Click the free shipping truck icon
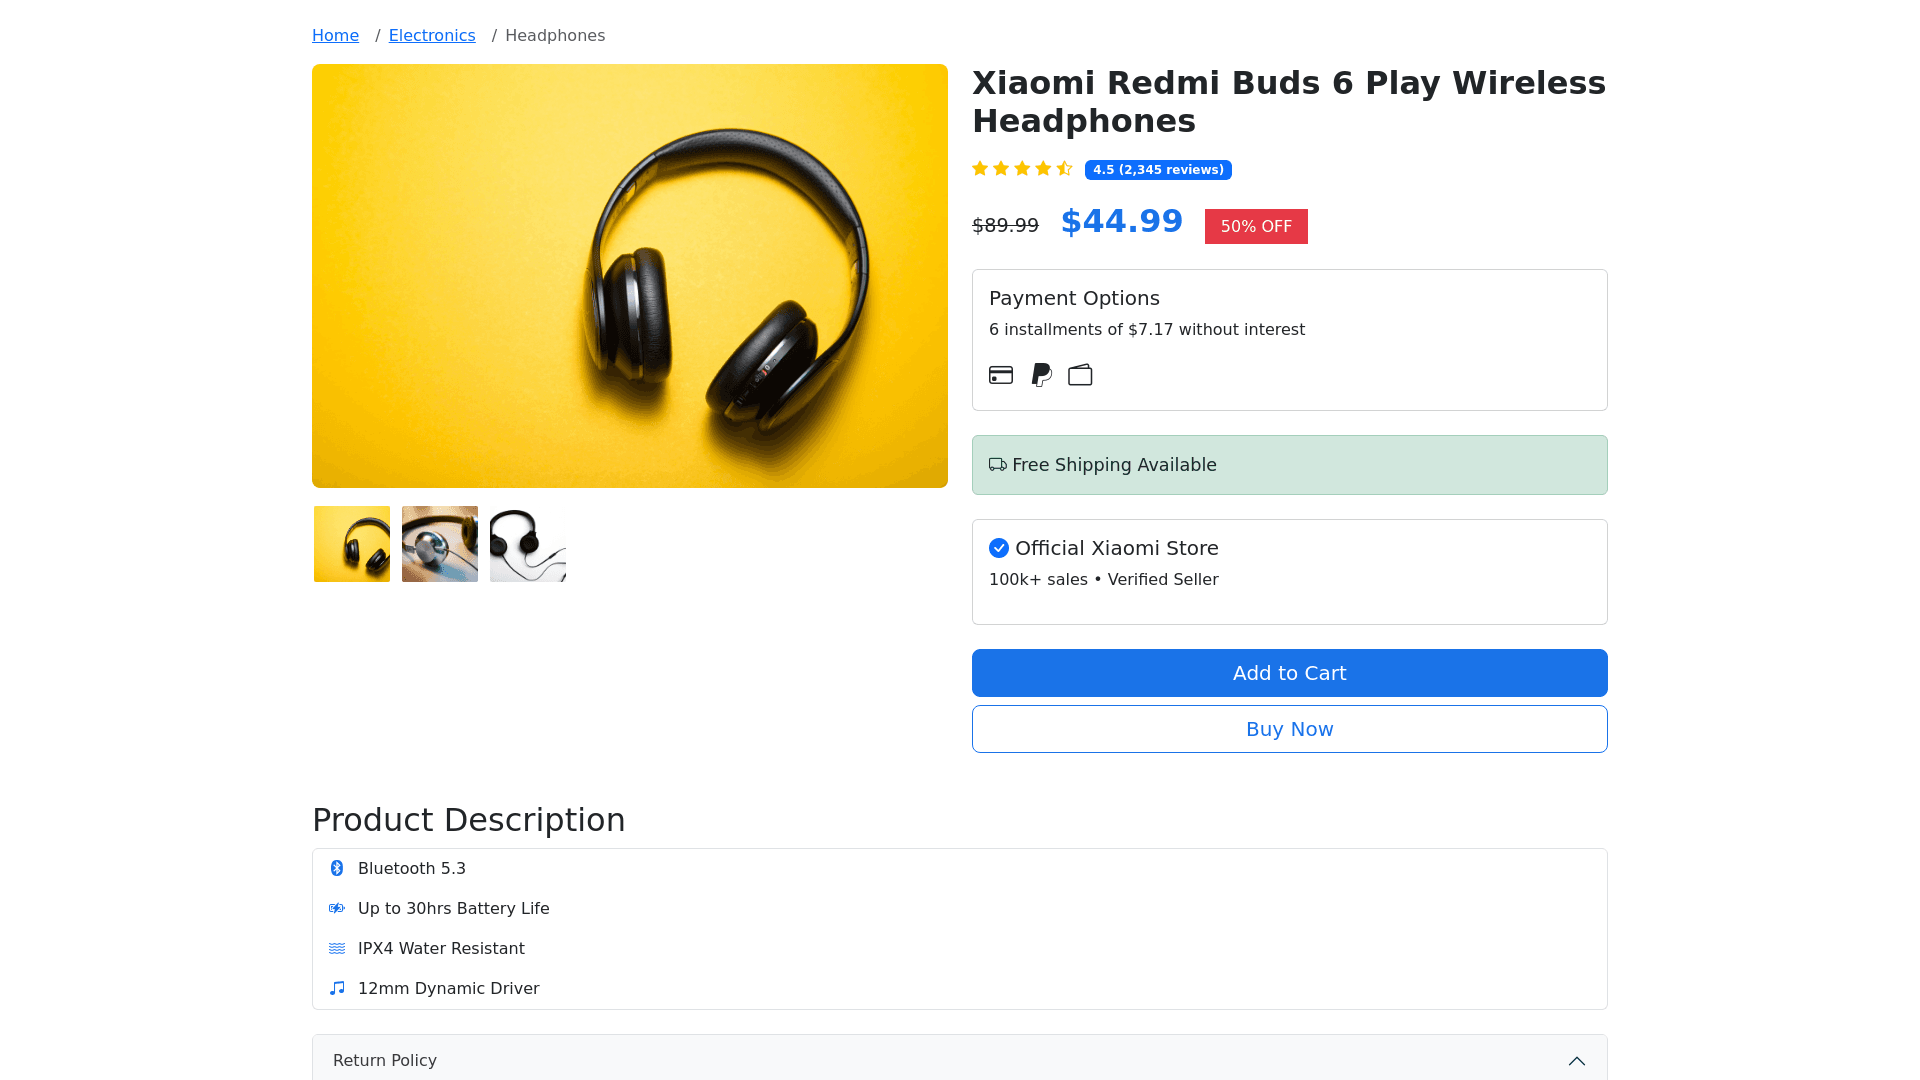Screen dimensions: 1920x1080 tap(998, 465)
